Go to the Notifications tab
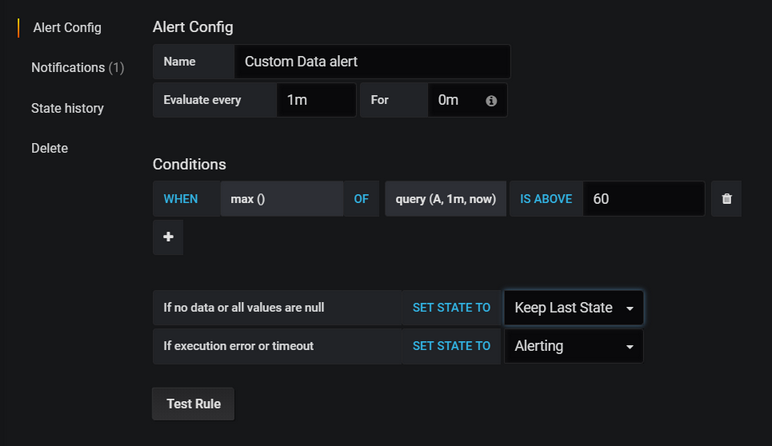The height and width of the screenshot is (446, 772). (77, 67)
